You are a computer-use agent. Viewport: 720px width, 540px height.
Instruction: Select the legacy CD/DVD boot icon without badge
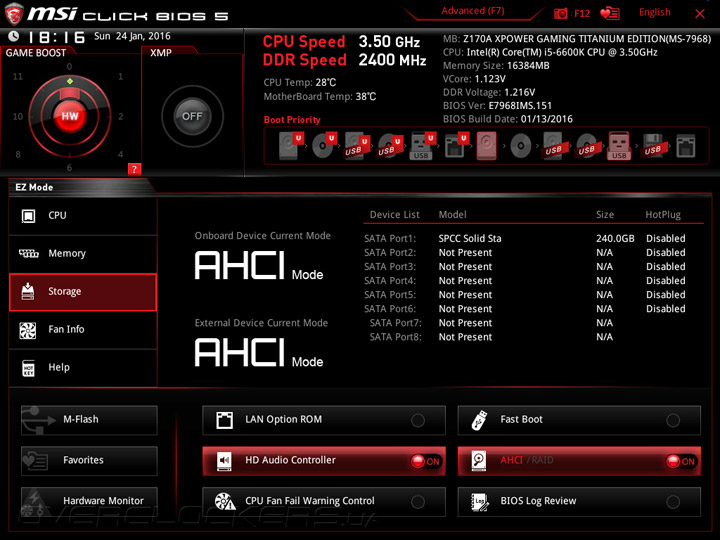pyautogui.click(x=521, y=146)
